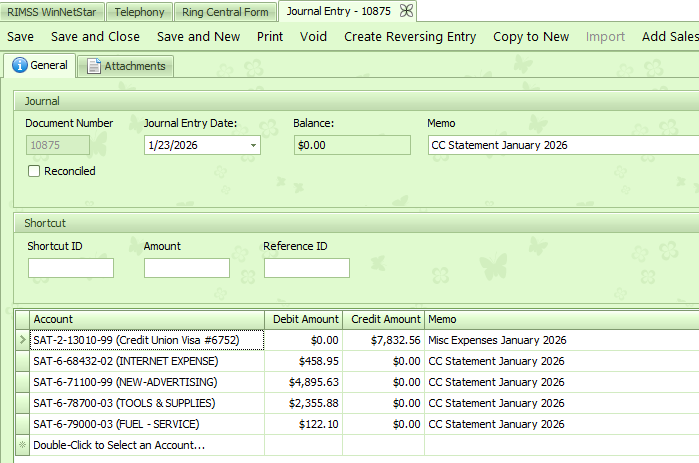The height and width of the screenshot is (463, 699).
Task: Select the FUEL - SERVICE account cell
Action: click(x=147, y=424)
